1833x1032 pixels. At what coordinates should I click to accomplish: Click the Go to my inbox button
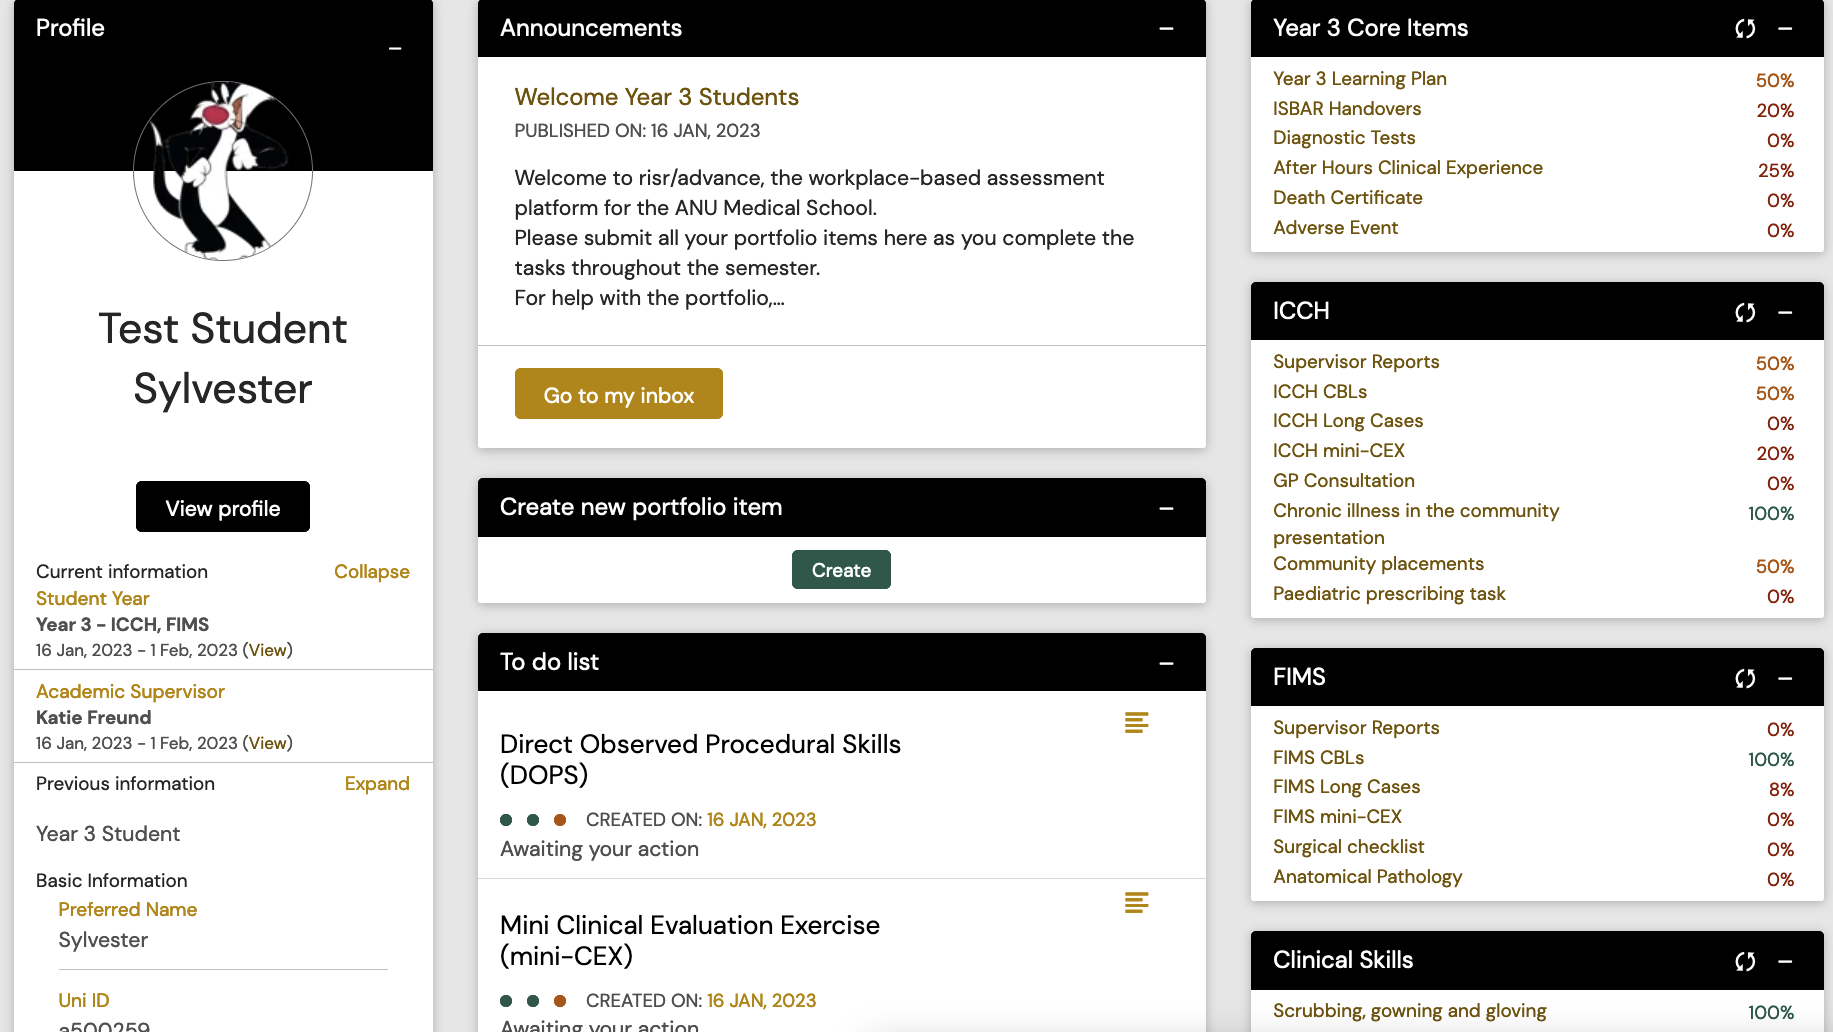(618, 394)
